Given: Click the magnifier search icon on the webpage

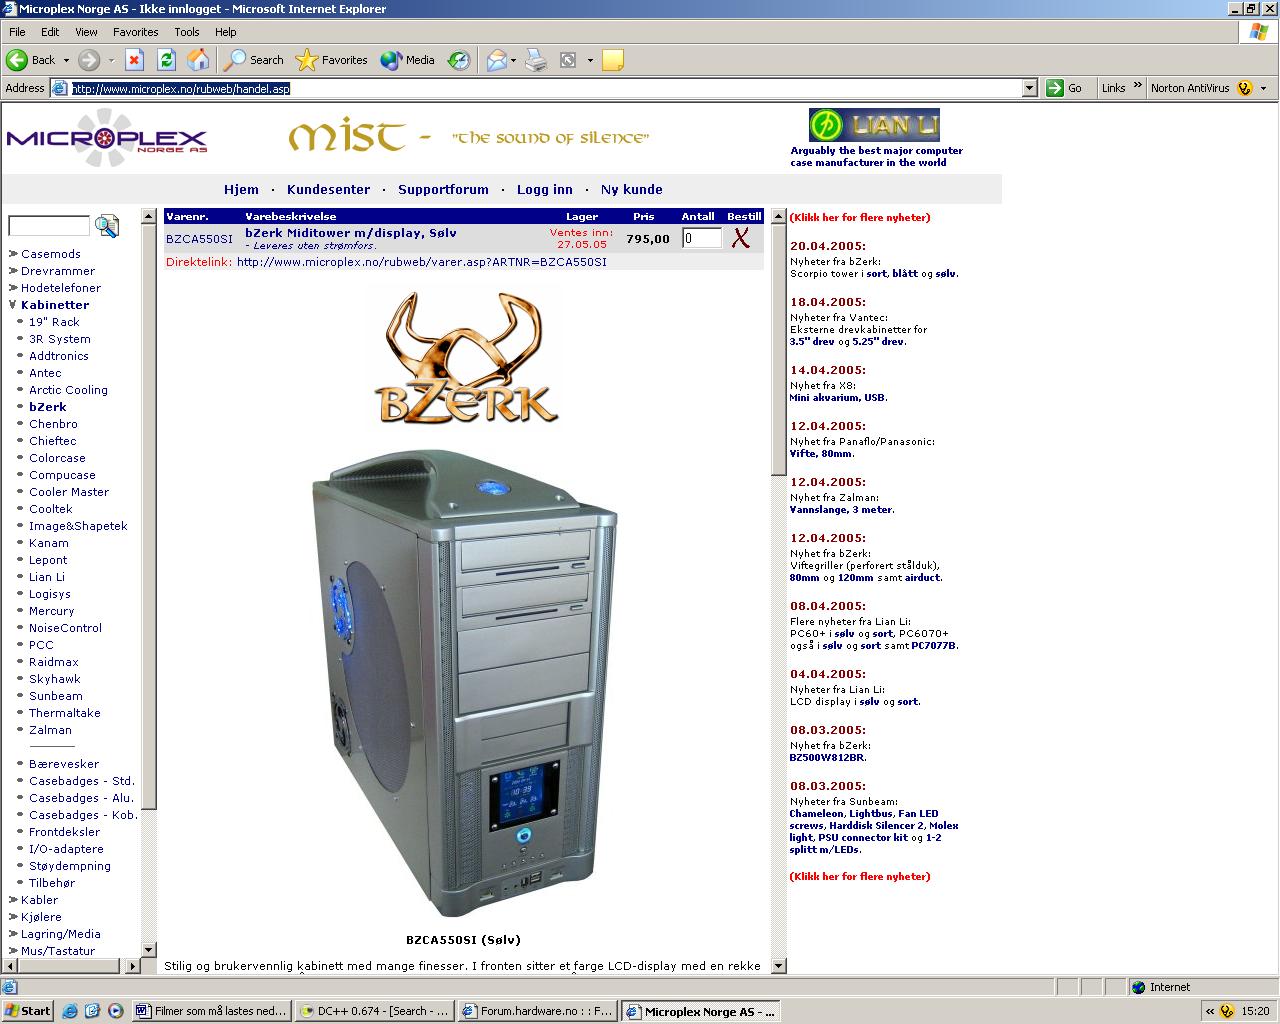Looking at the screenshot, I should [x=106, y=226].
